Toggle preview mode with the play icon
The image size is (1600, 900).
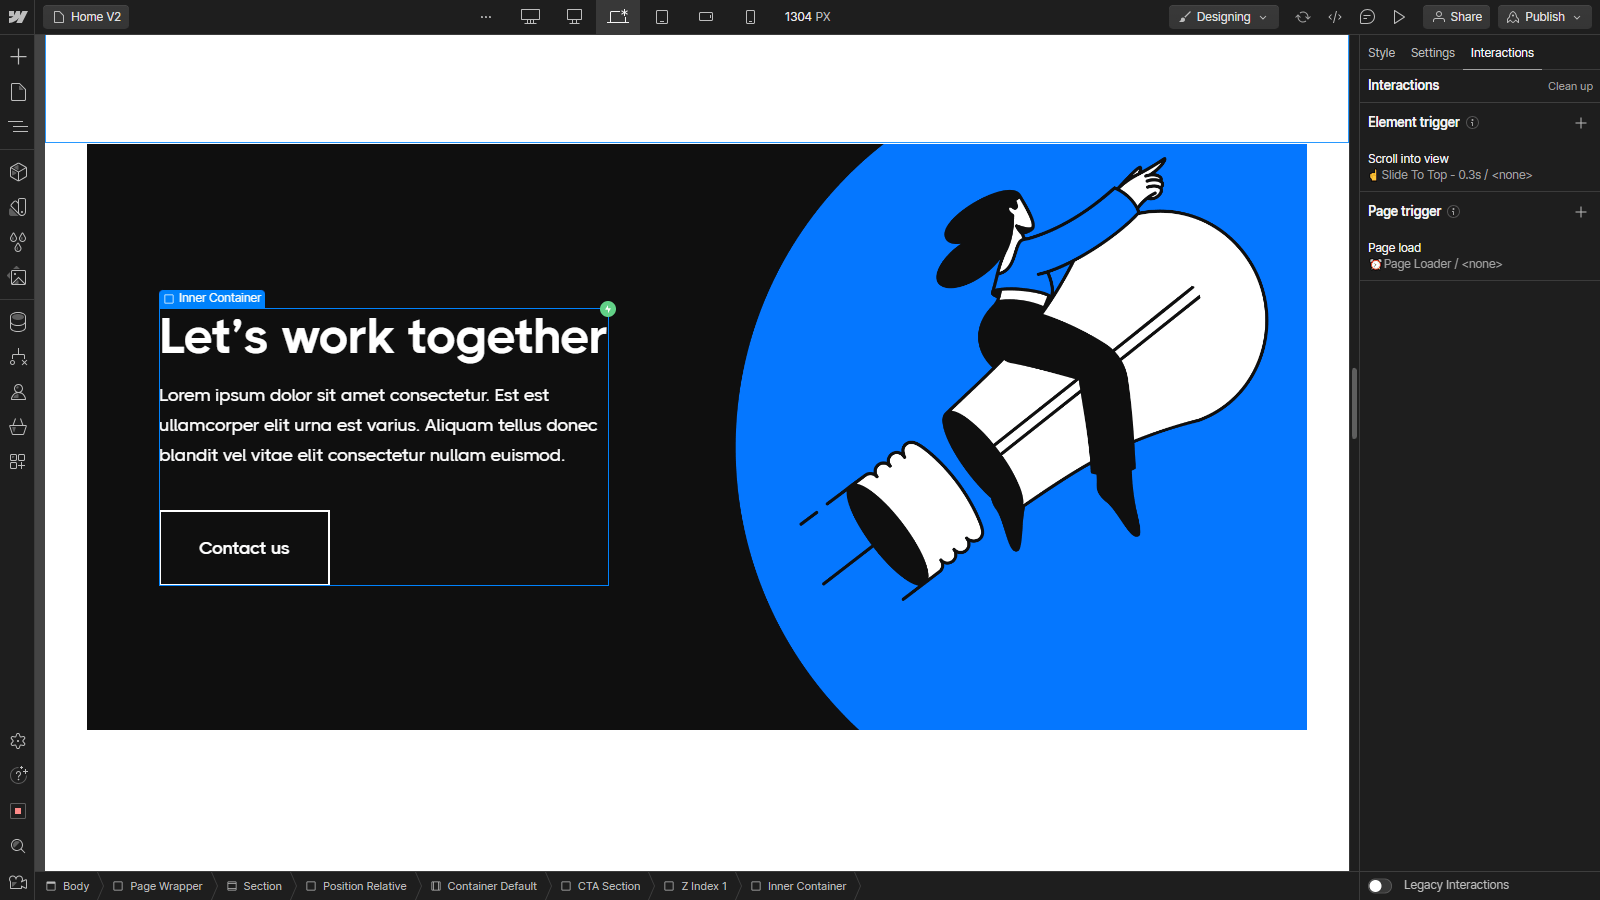pyautogui.click(x=1400, y=17)
